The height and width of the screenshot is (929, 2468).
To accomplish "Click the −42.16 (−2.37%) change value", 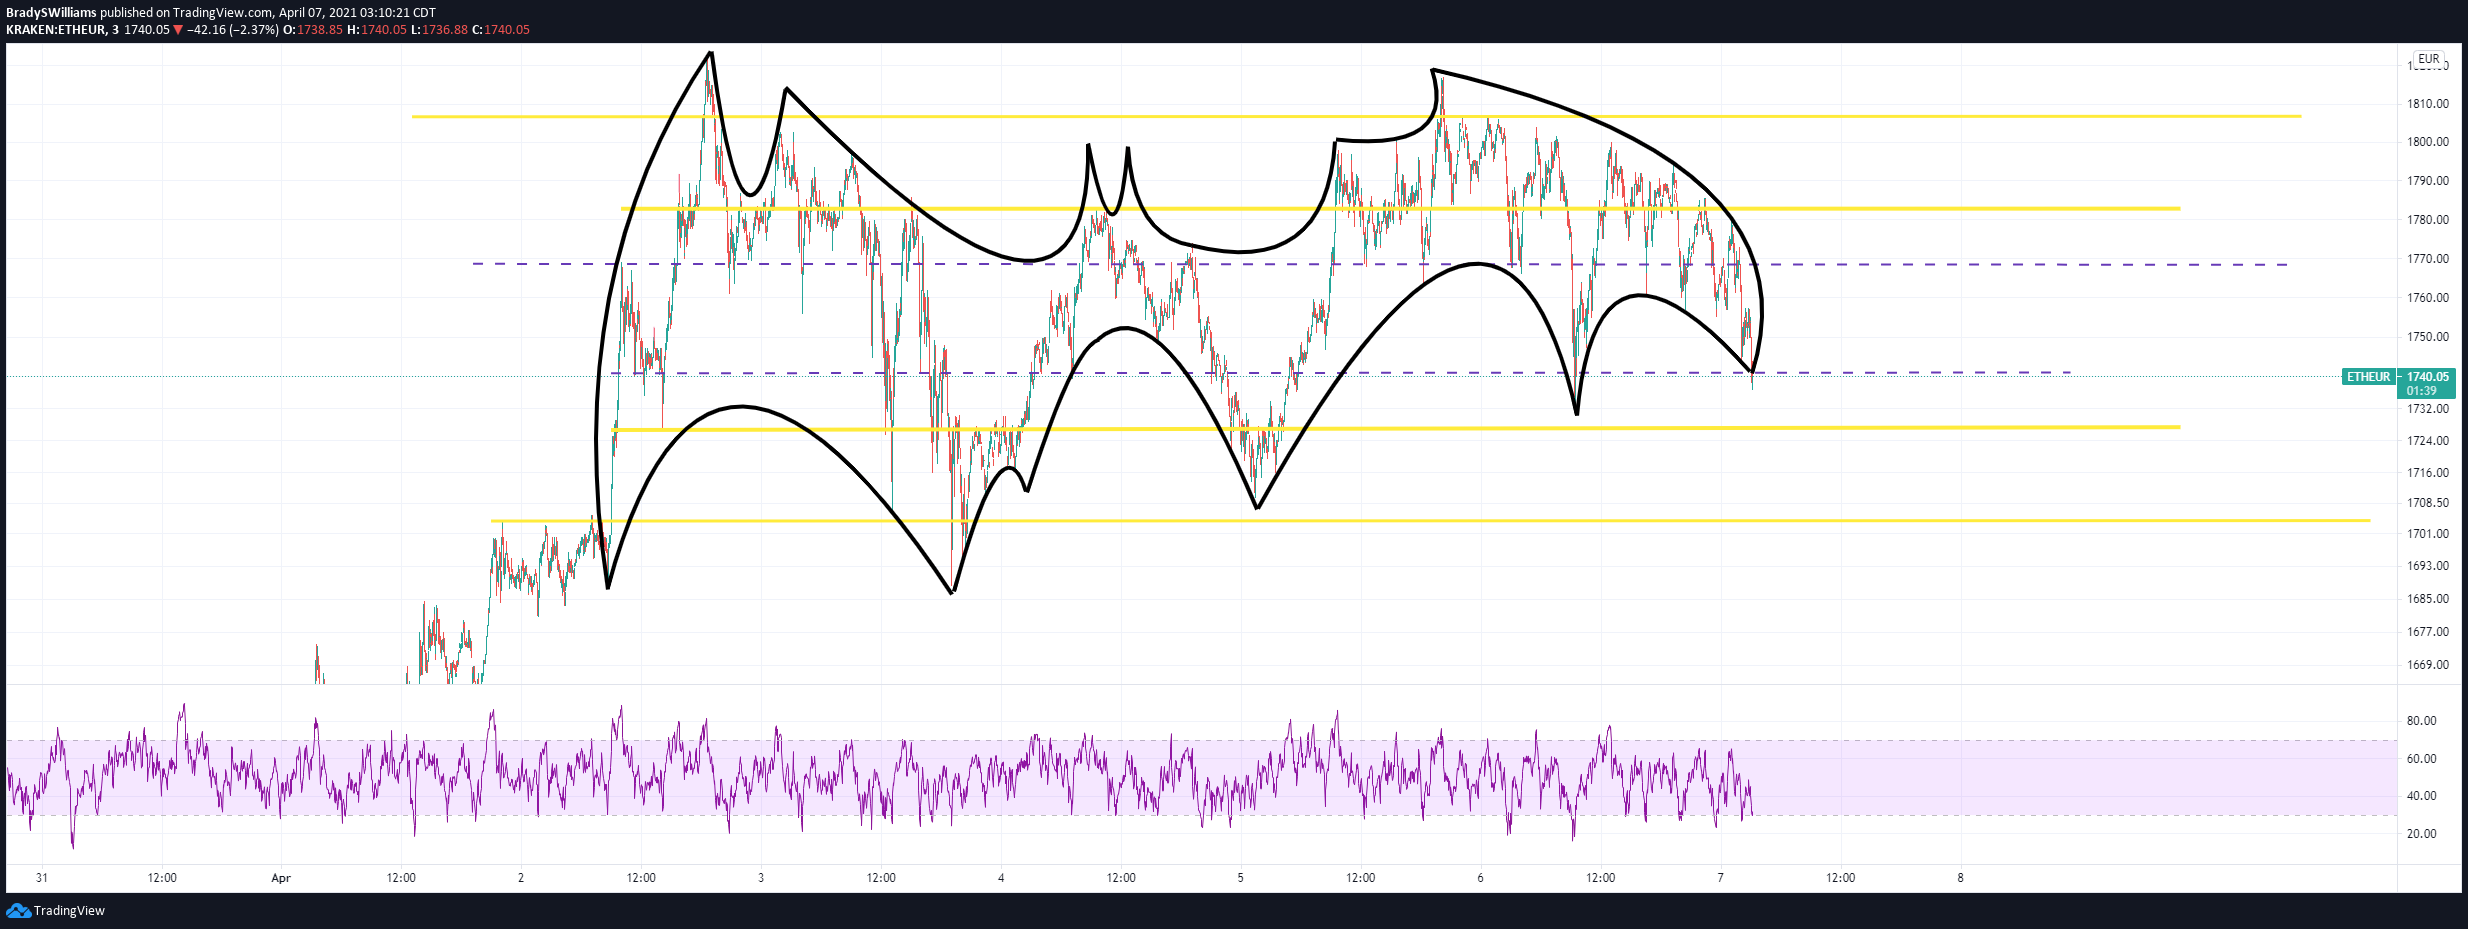I will click(x=233, y=30).
